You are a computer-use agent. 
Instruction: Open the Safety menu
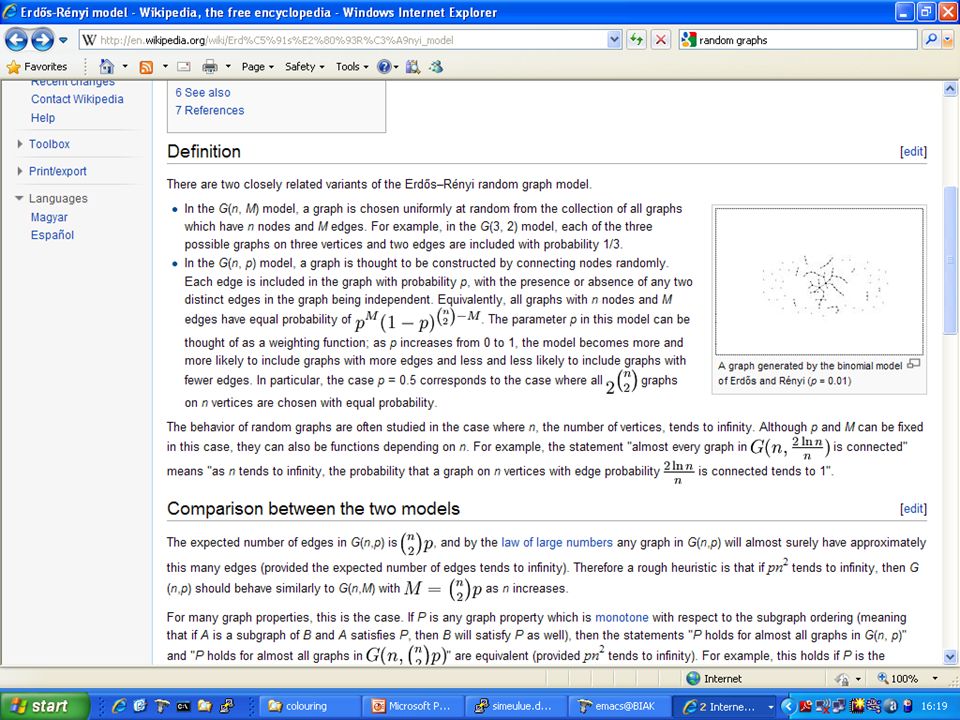click(304, 67)
